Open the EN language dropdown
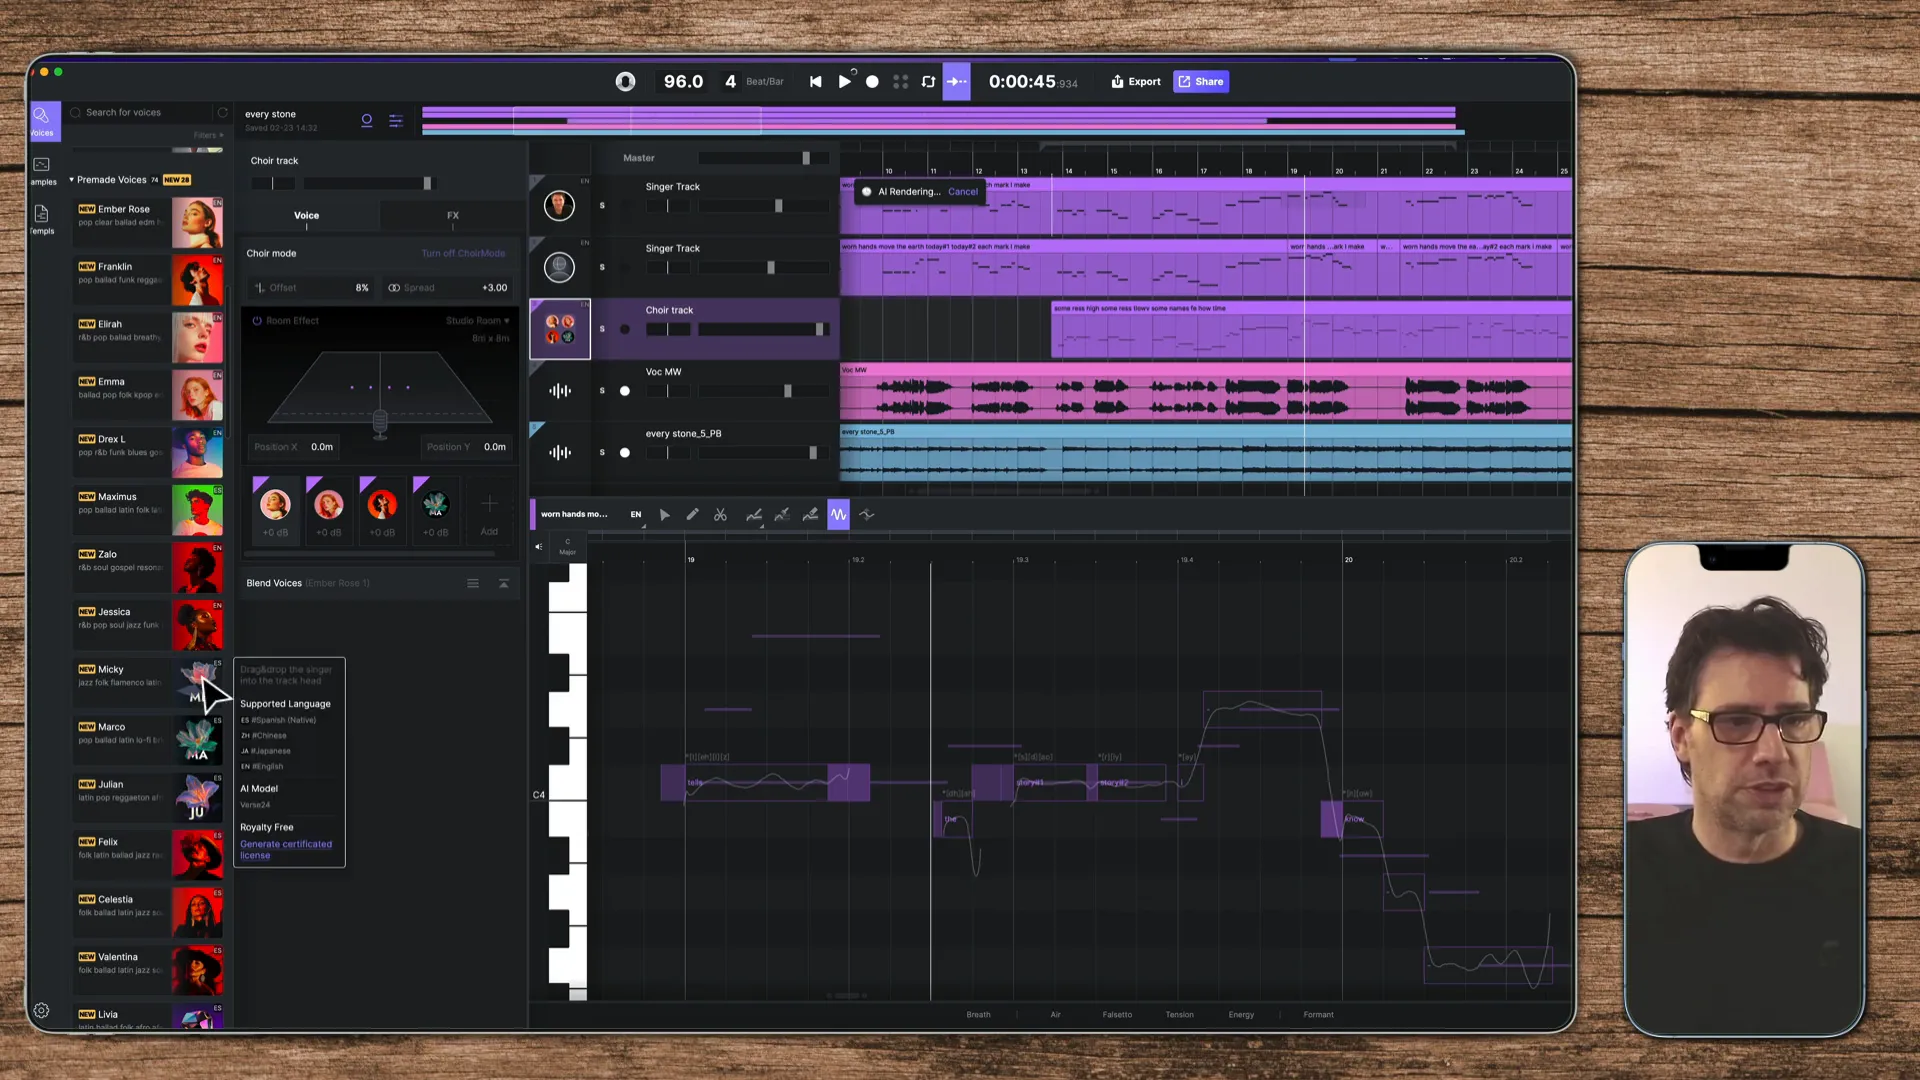Image resolution: width=1920 pixels, height=1080 pixels. click(x=637, y=515)
